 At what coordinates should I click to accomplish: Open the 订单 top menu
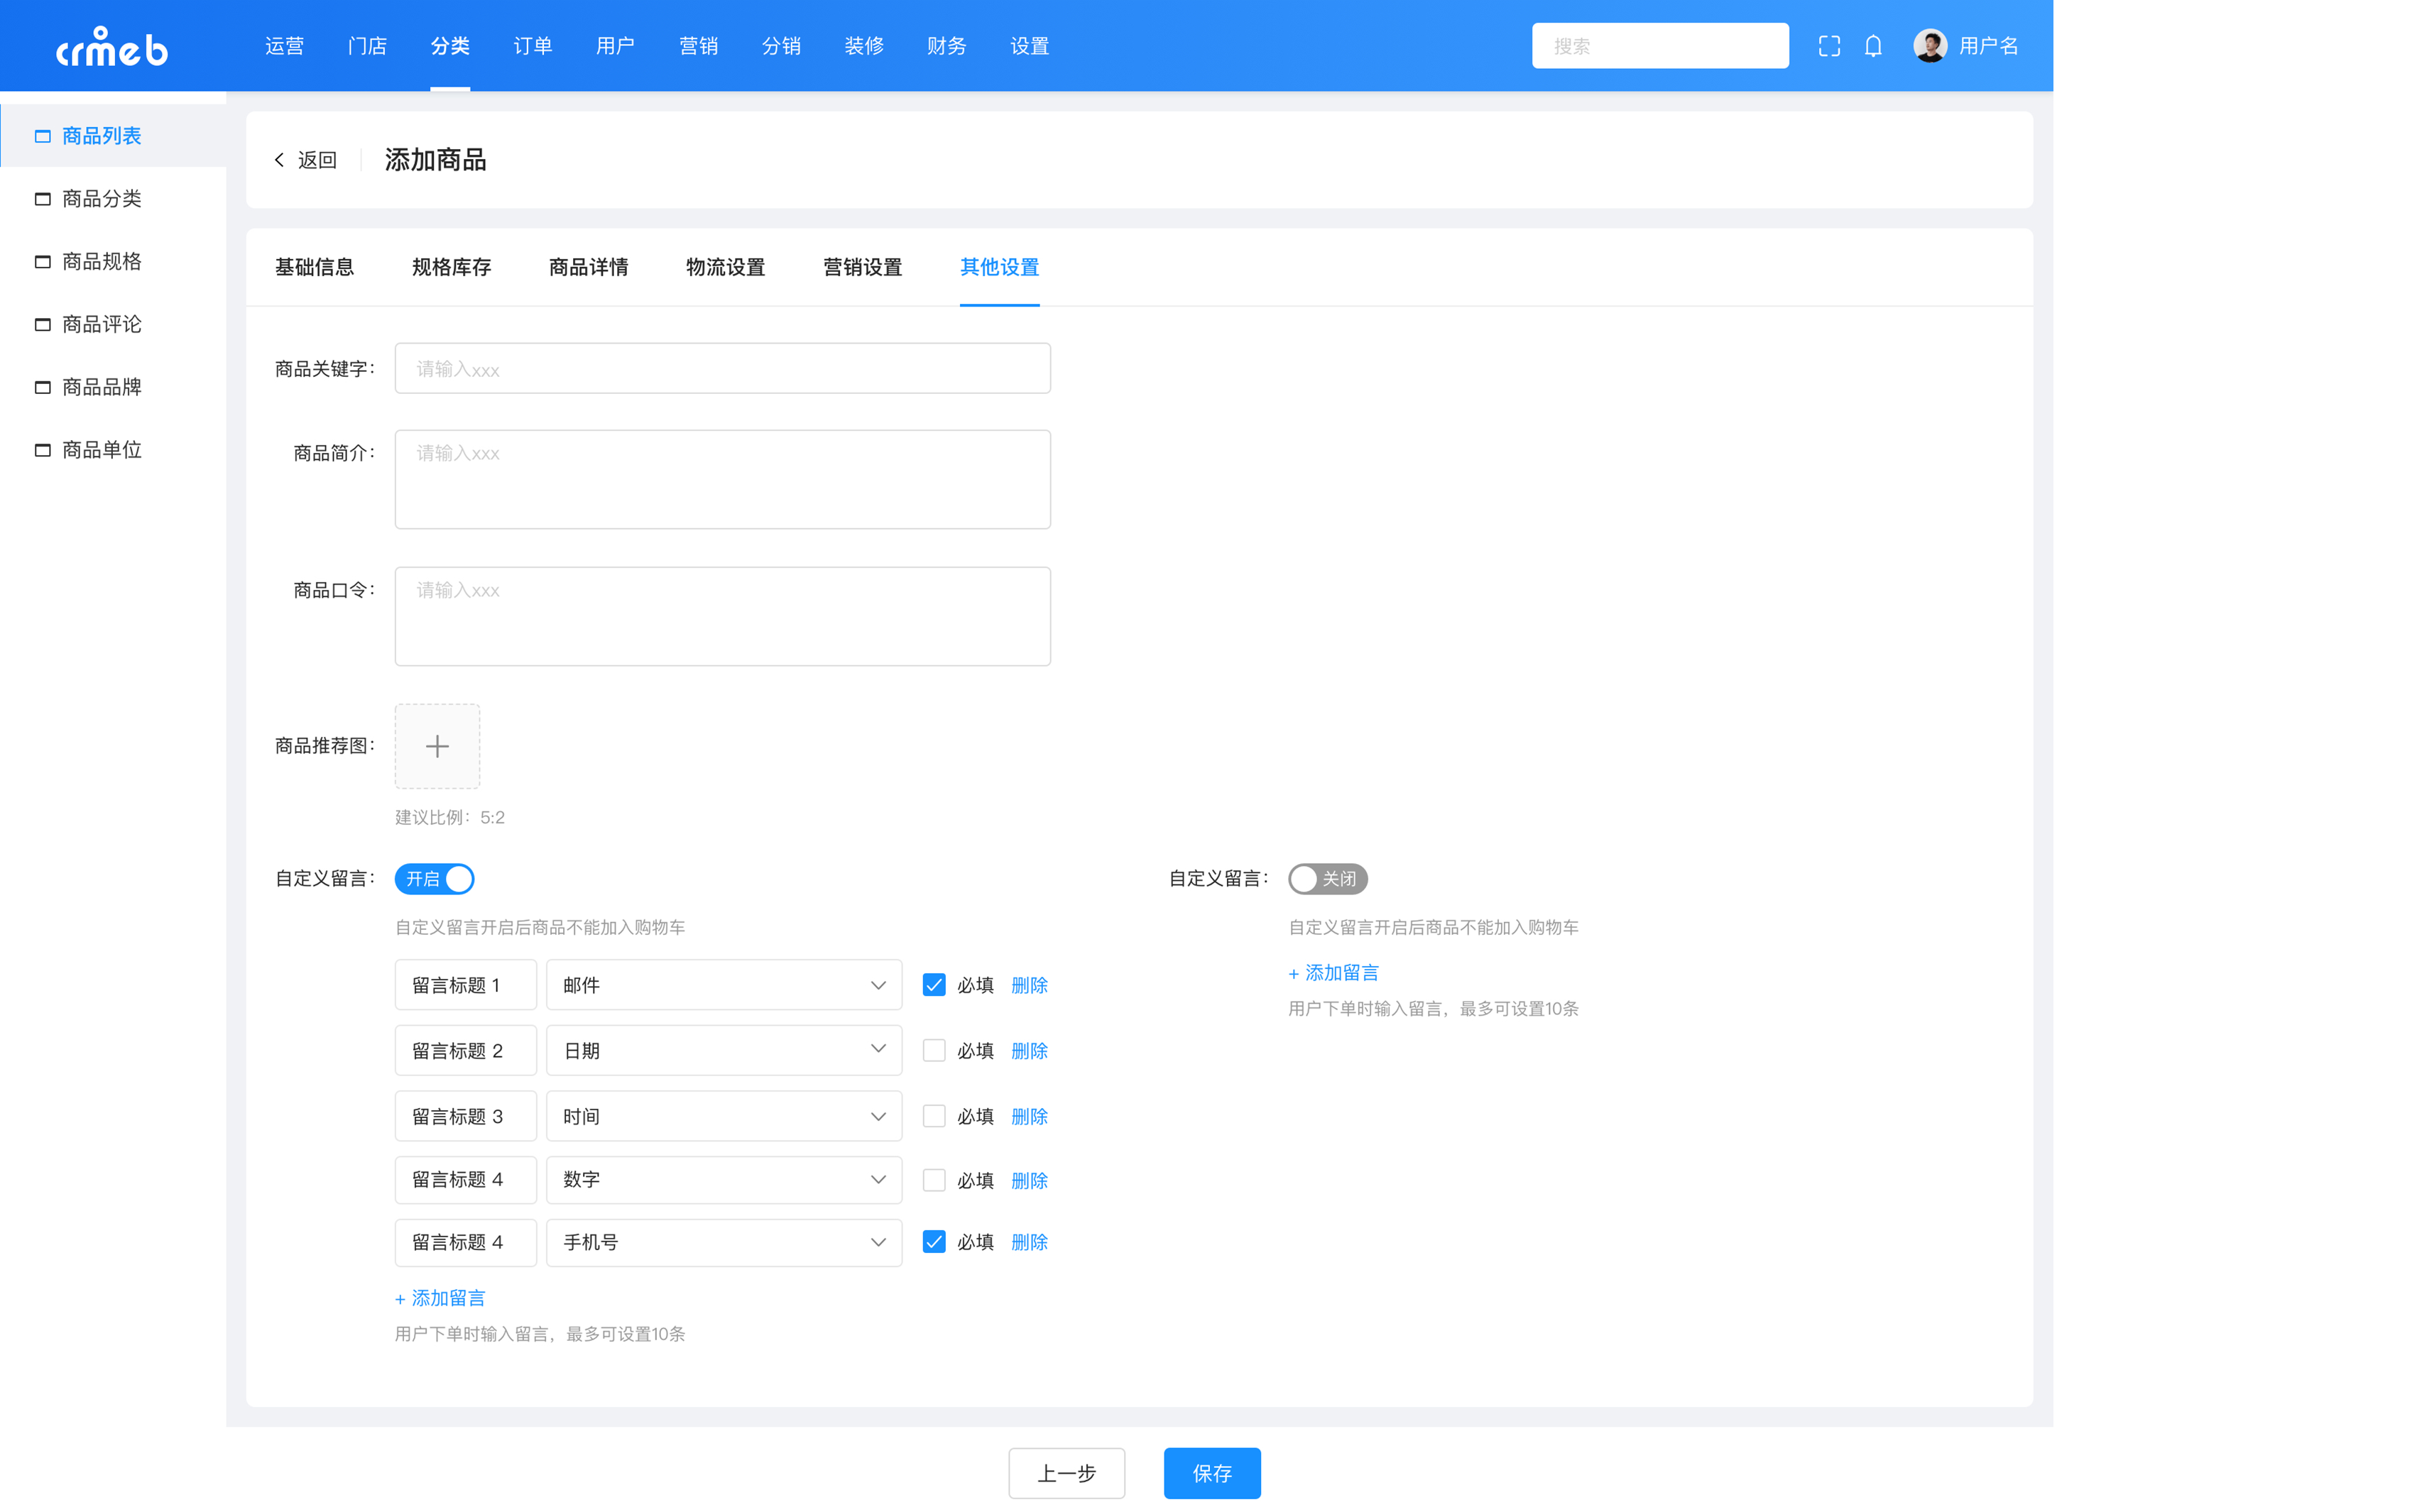coord(533,46)
